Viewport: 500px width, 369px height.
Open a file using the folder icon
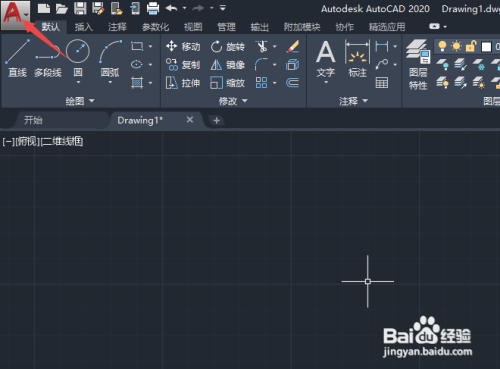tap(62, 8)
